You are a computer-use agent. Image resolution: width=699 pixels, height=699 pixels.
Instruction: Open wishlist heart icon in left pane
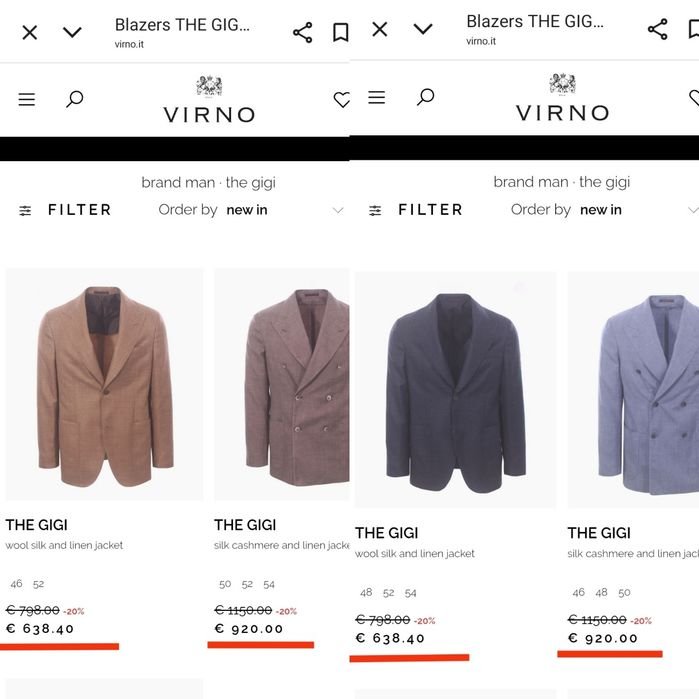pos(341,99)
